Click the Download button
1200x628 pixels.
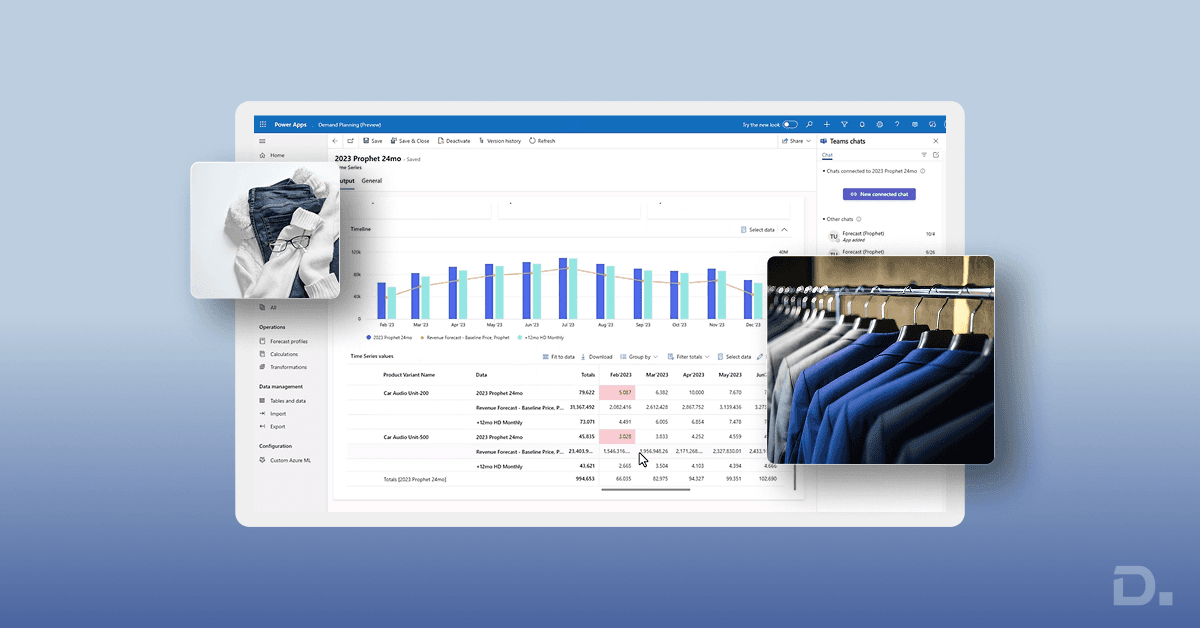[x=597, y=356]
